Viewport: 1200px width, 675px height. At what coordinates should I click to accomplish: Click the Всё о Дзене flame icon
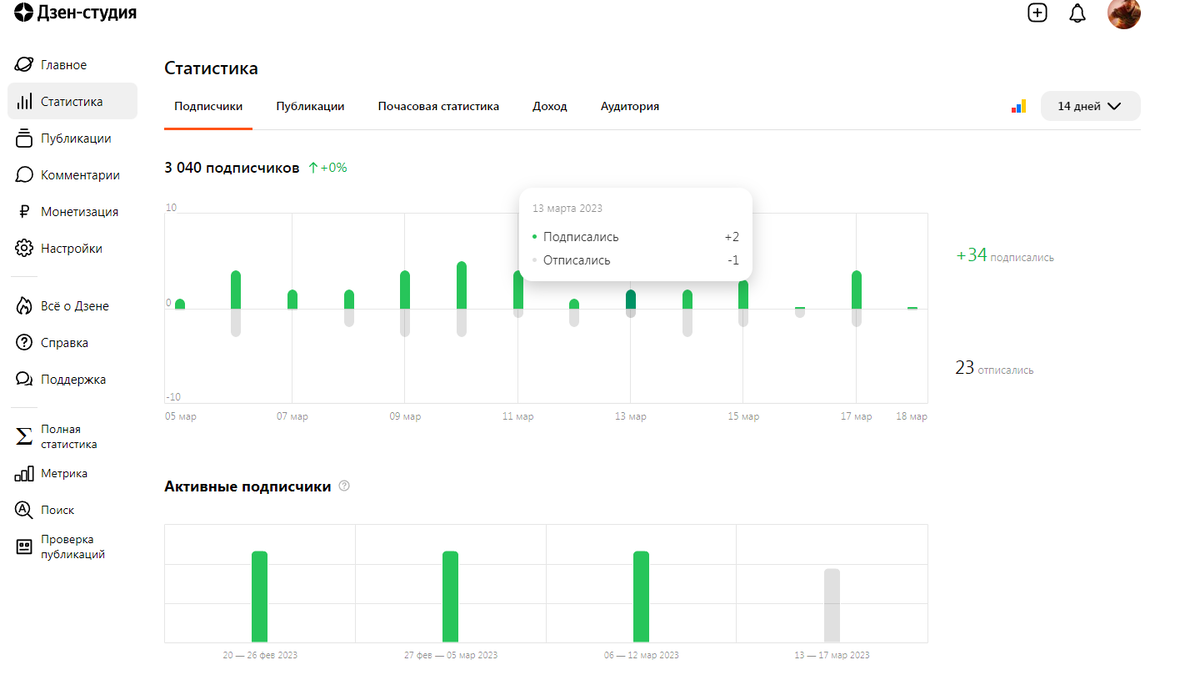coord(24,306)
